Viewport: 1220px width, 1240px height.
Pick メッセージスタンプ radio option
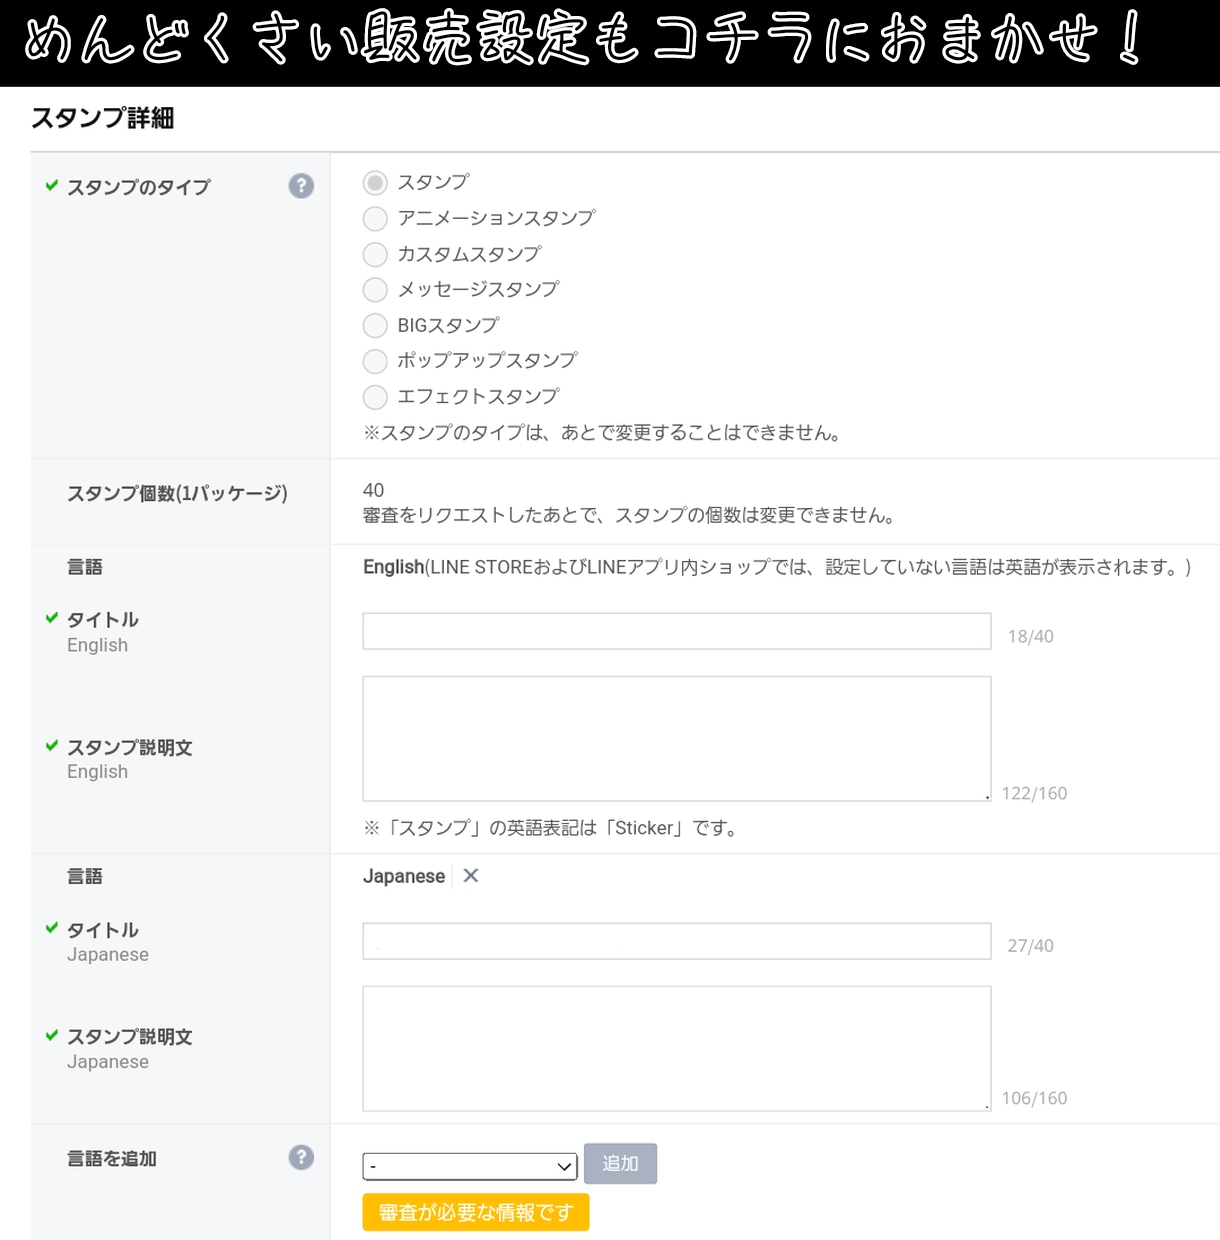coord(375,290)
